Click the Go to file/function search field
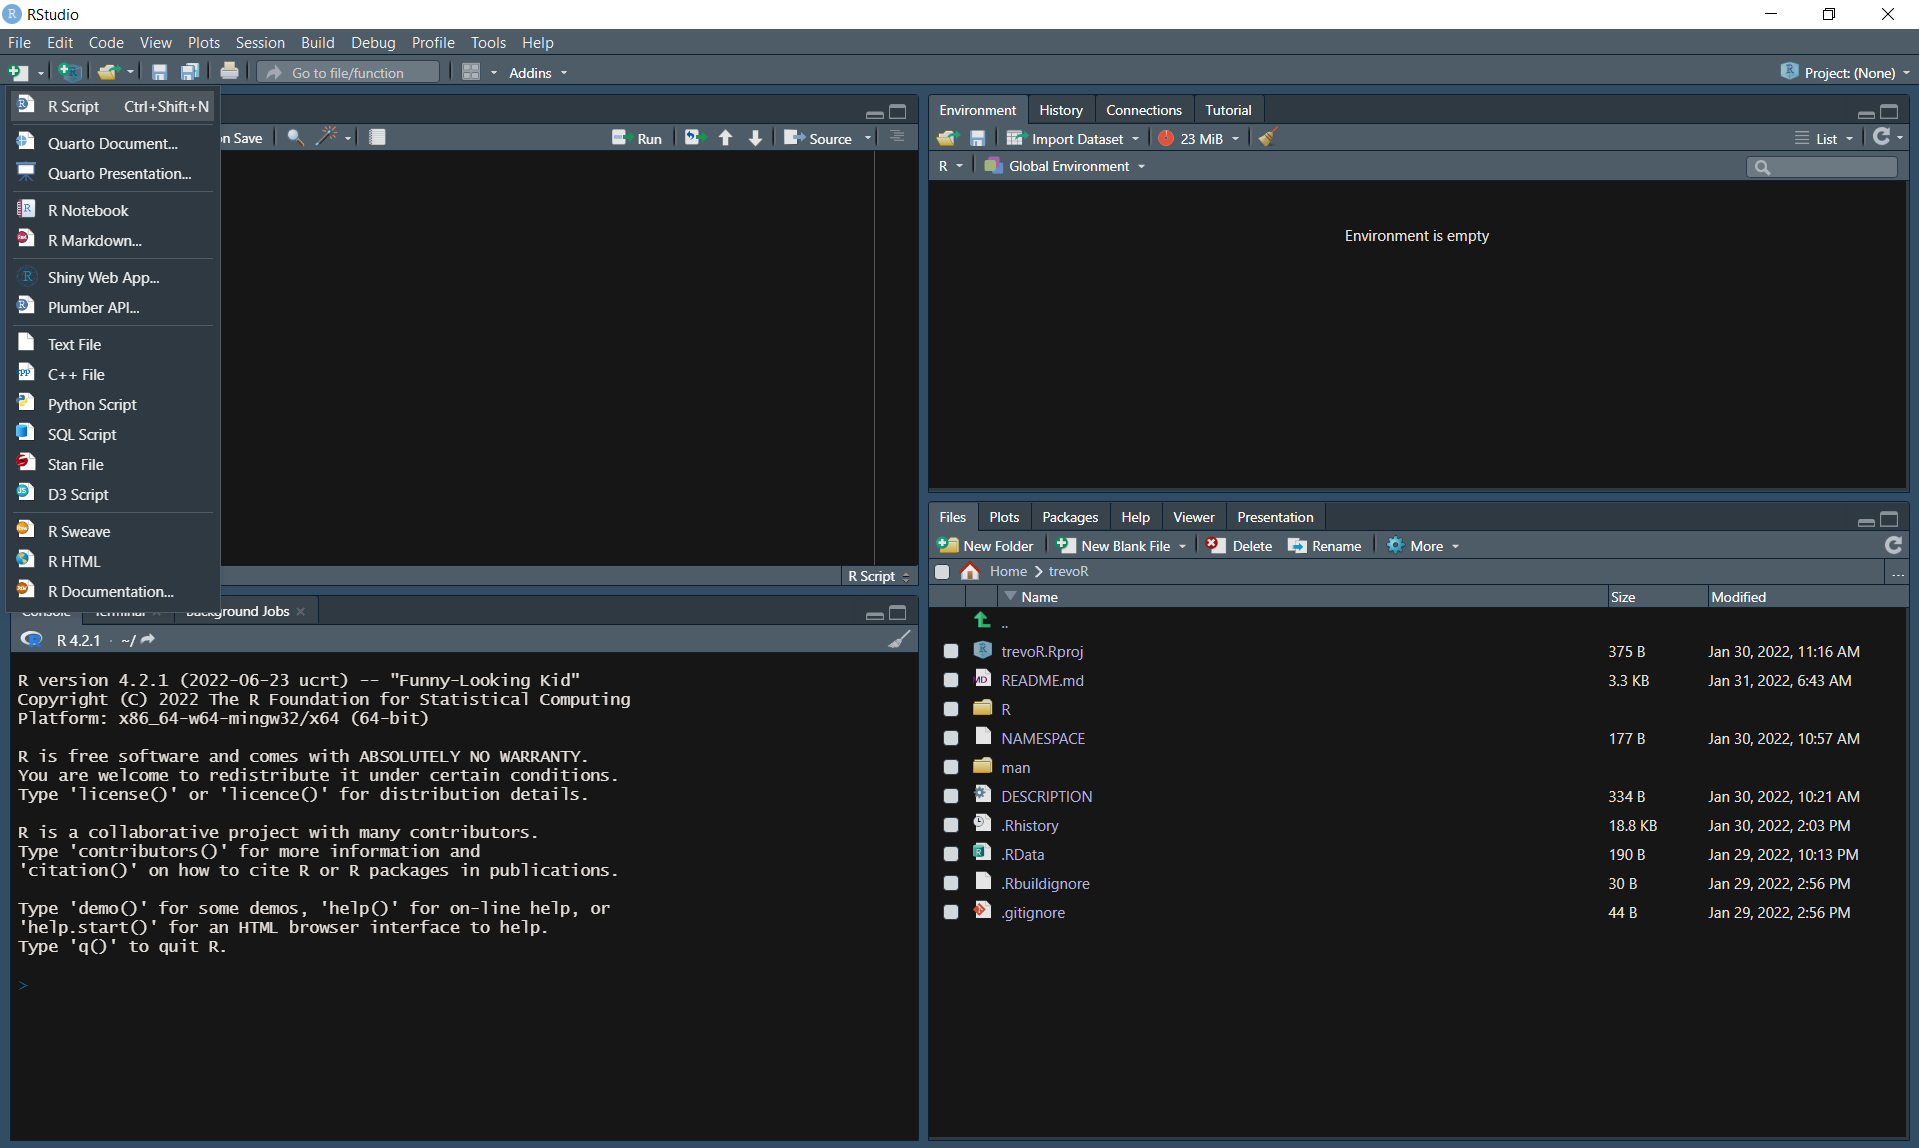This screenshot has height=1148, width=1919. 349,72
